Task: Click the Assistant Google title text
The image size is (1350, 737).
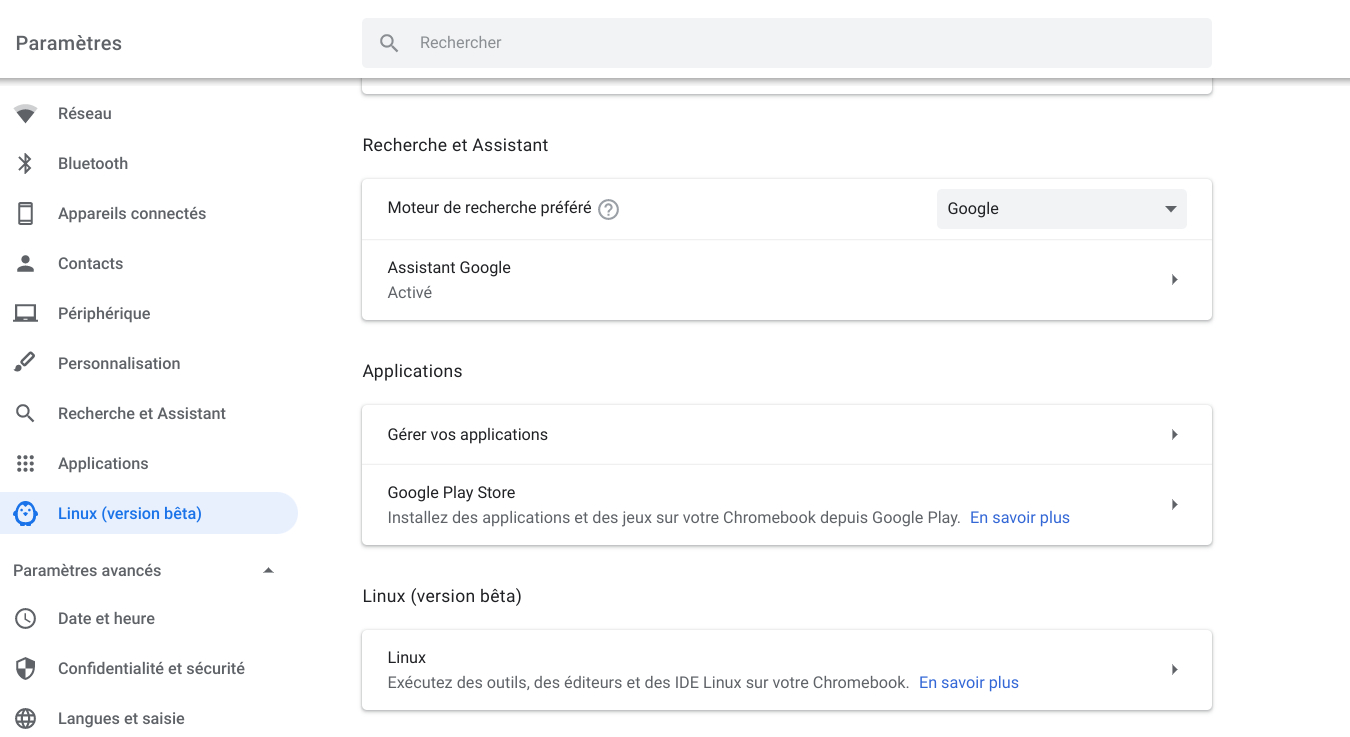Action: coord(449,268)
